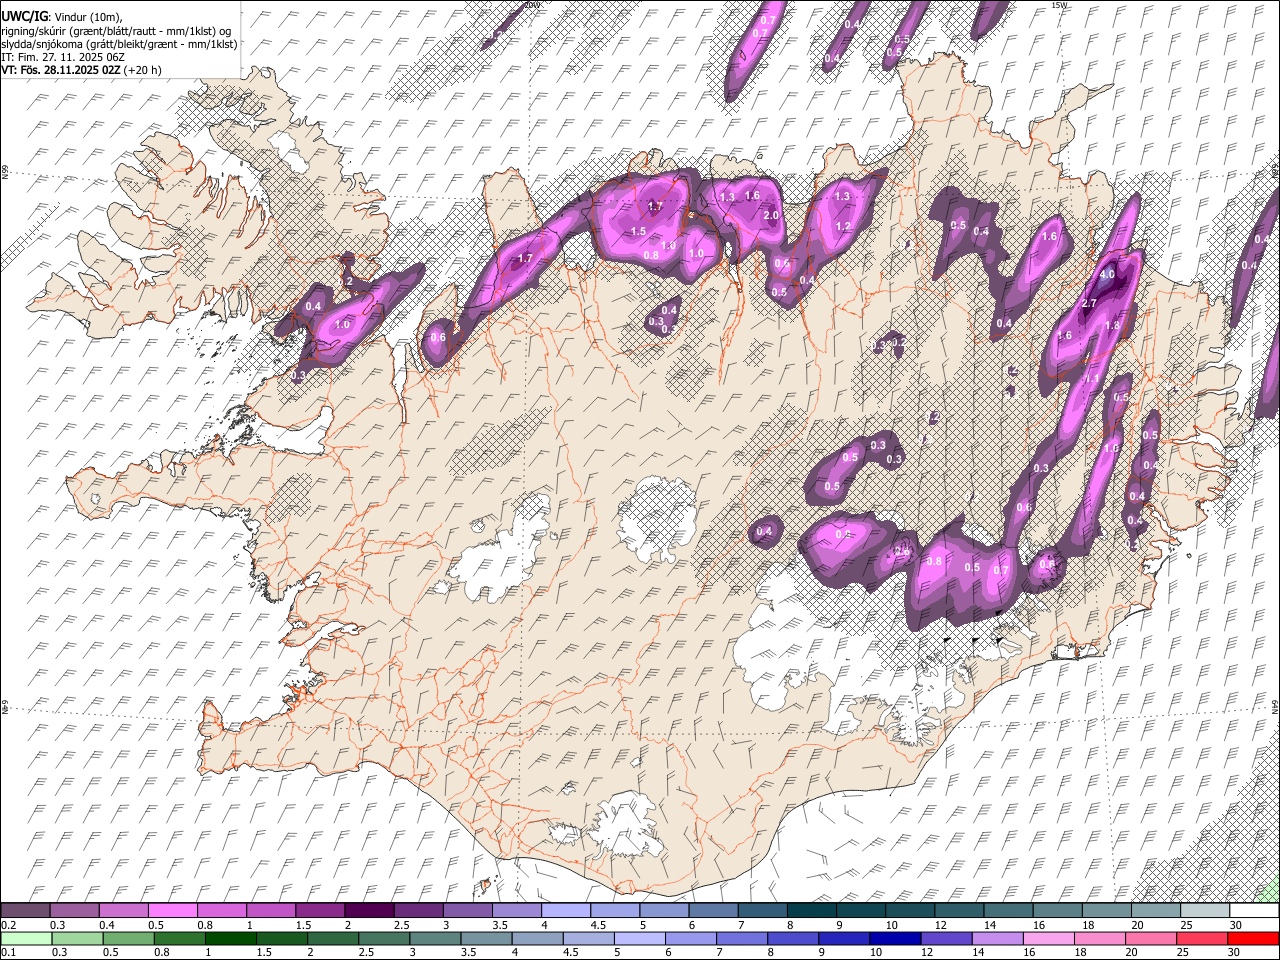Select the palest green 0.1–0.3 swatch in bottom legend
The image size is (1280, 960).
pos(26,939)
